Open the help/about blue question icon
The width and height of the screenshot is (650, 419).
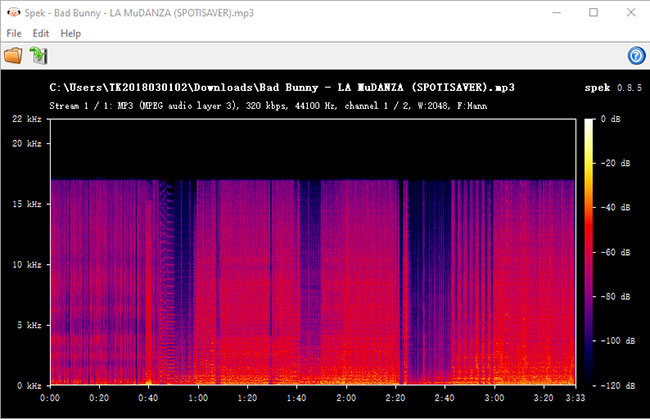tap(636, 56)
